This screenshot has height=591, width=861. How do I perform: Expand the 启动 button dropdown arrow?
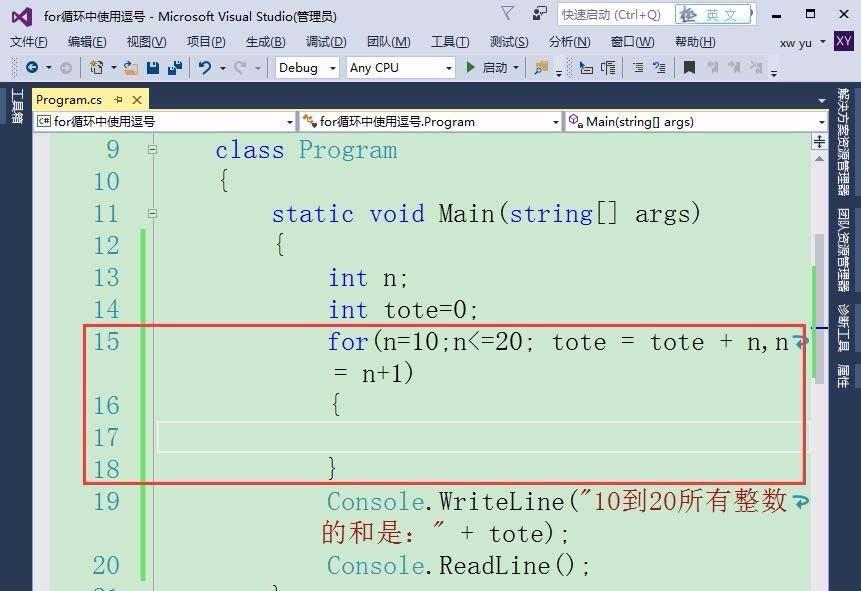point(516,67)
